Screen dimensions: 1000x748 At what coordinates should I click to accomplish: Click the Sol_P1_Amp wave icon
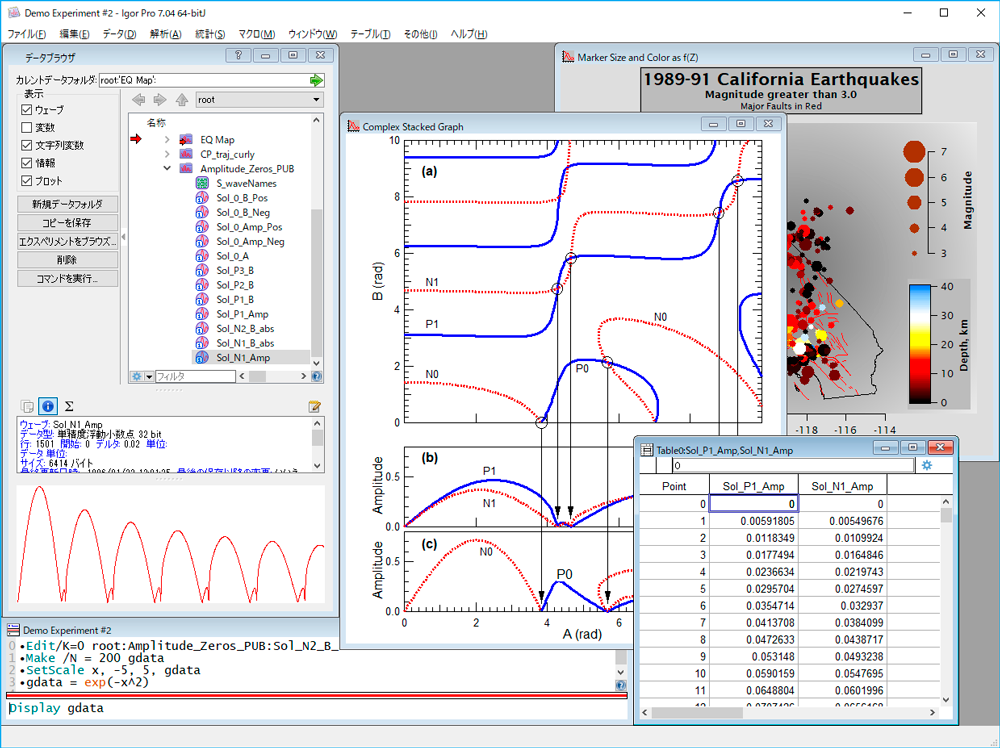pos(202,314)
